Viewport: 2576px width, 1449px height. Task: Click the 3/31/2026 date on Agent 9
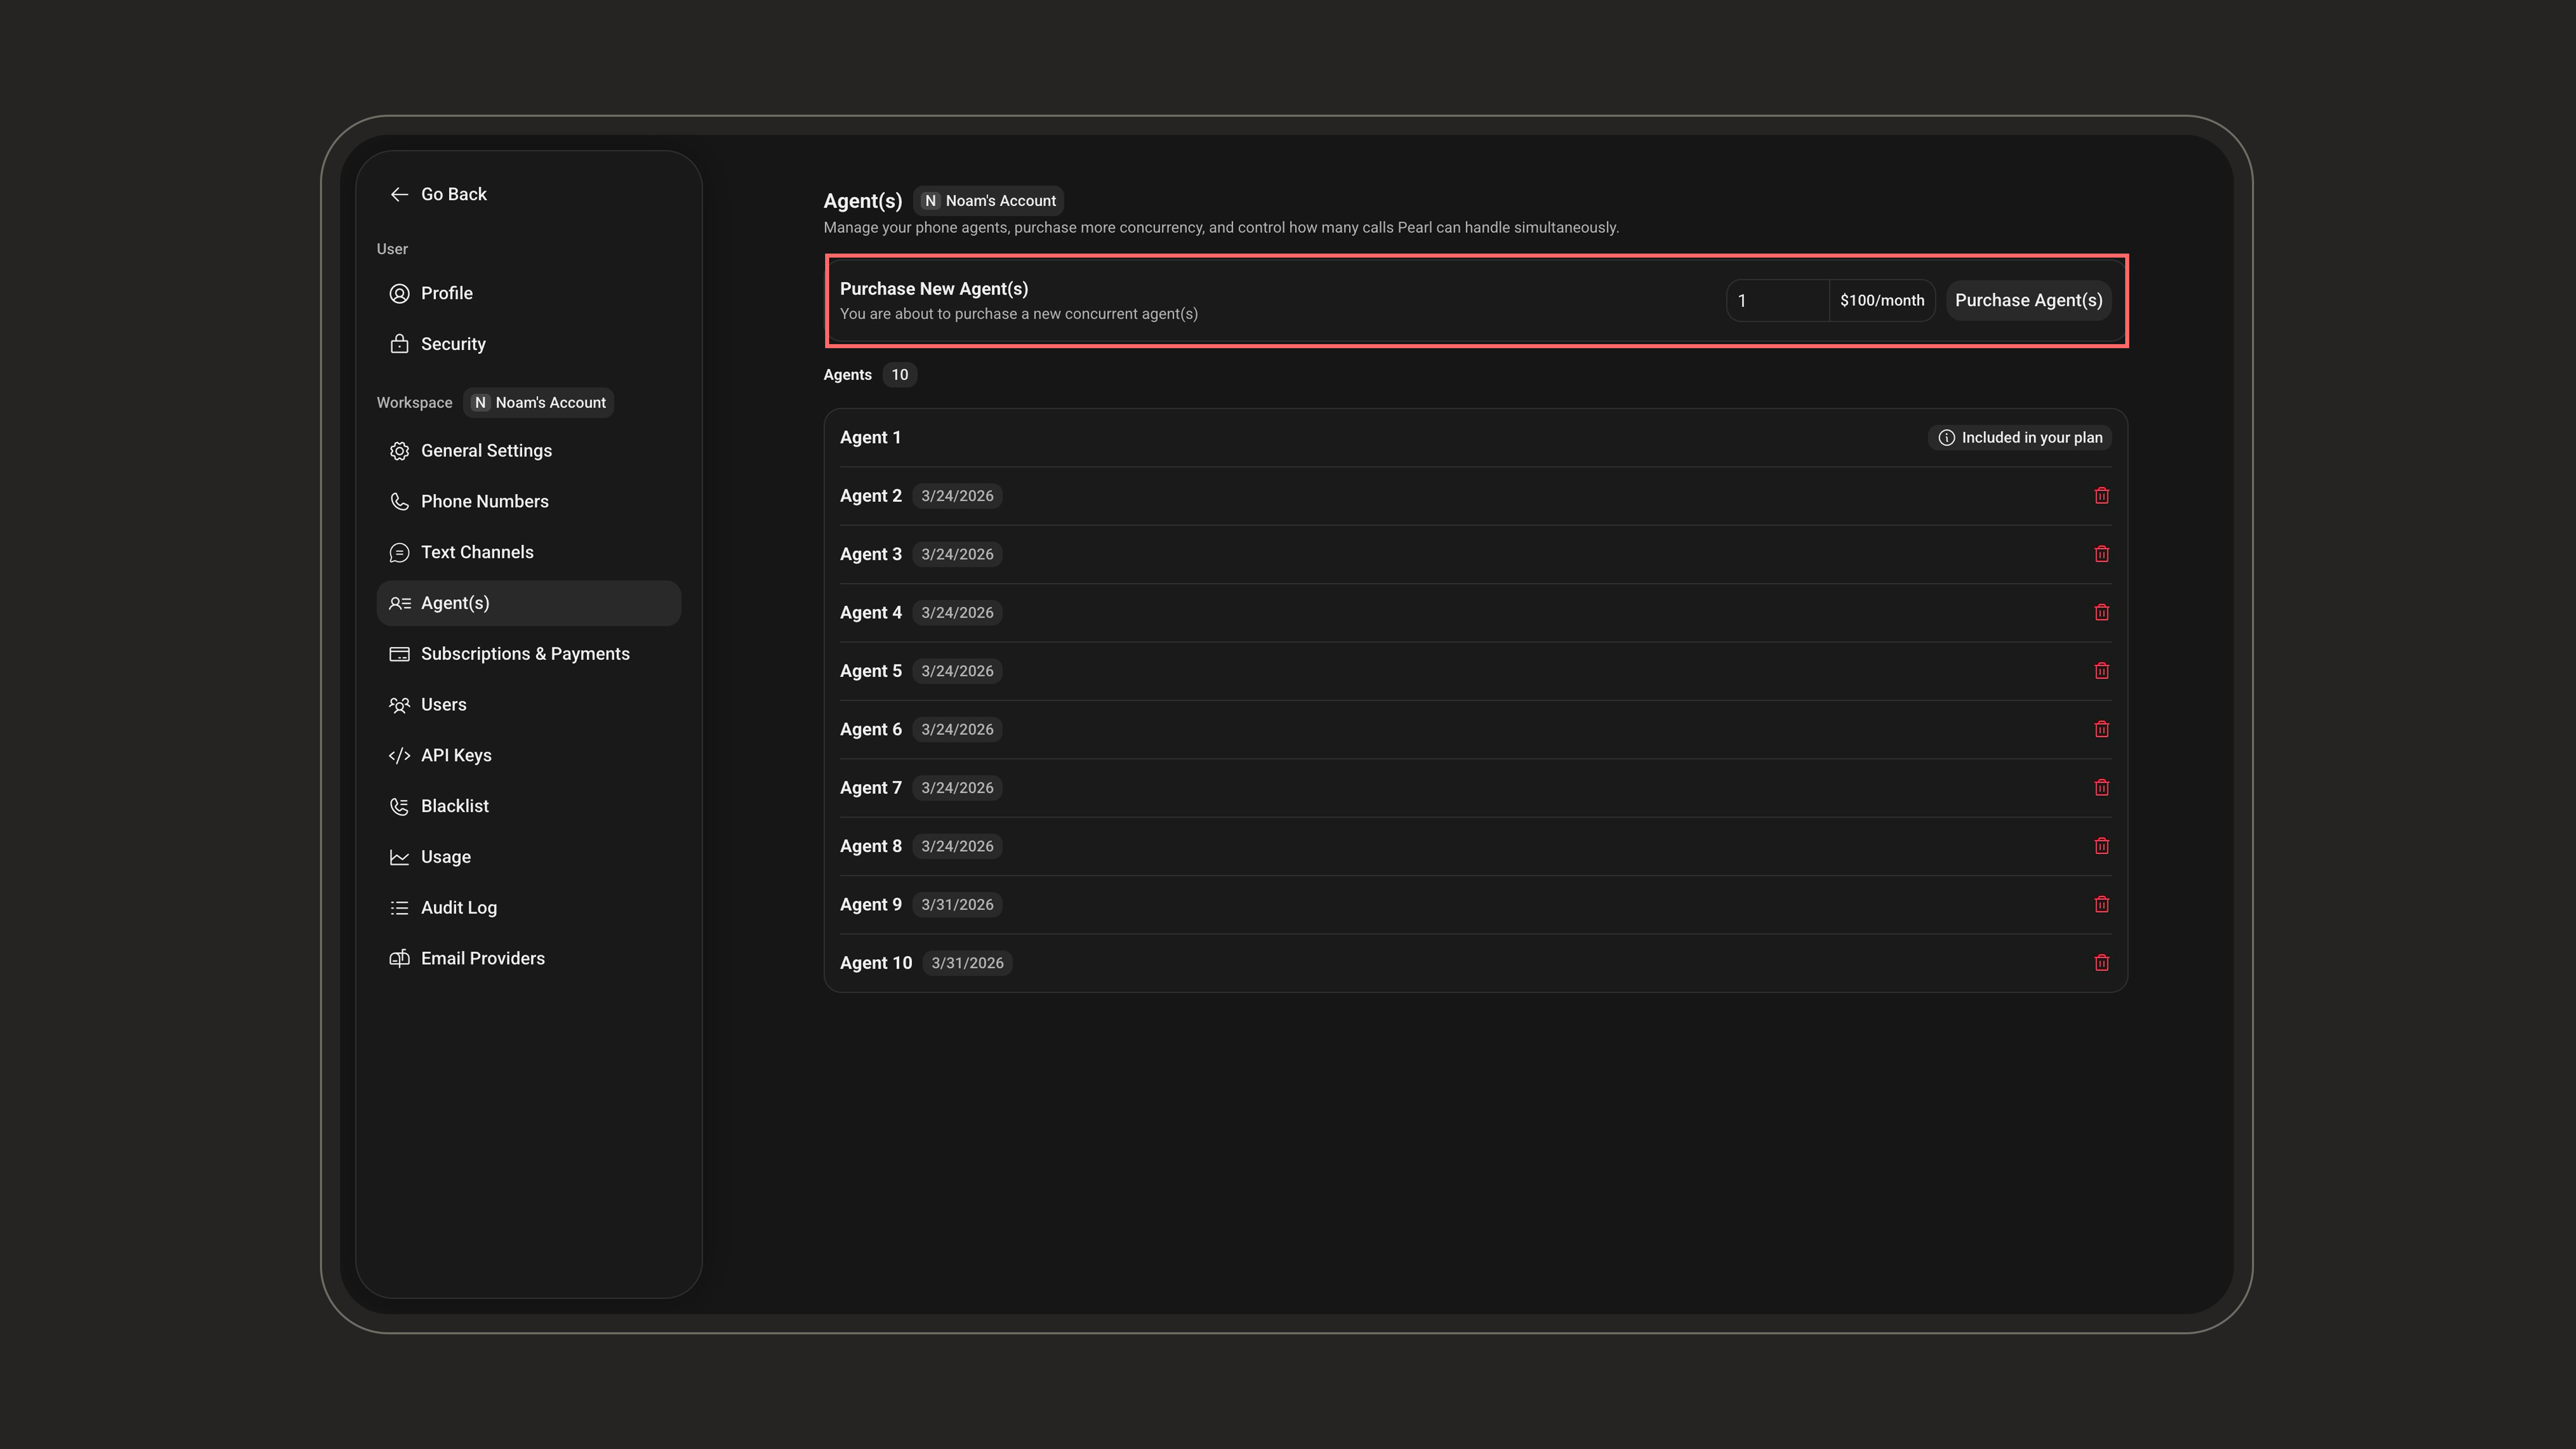pyautogui.click(x=957, y=905)
